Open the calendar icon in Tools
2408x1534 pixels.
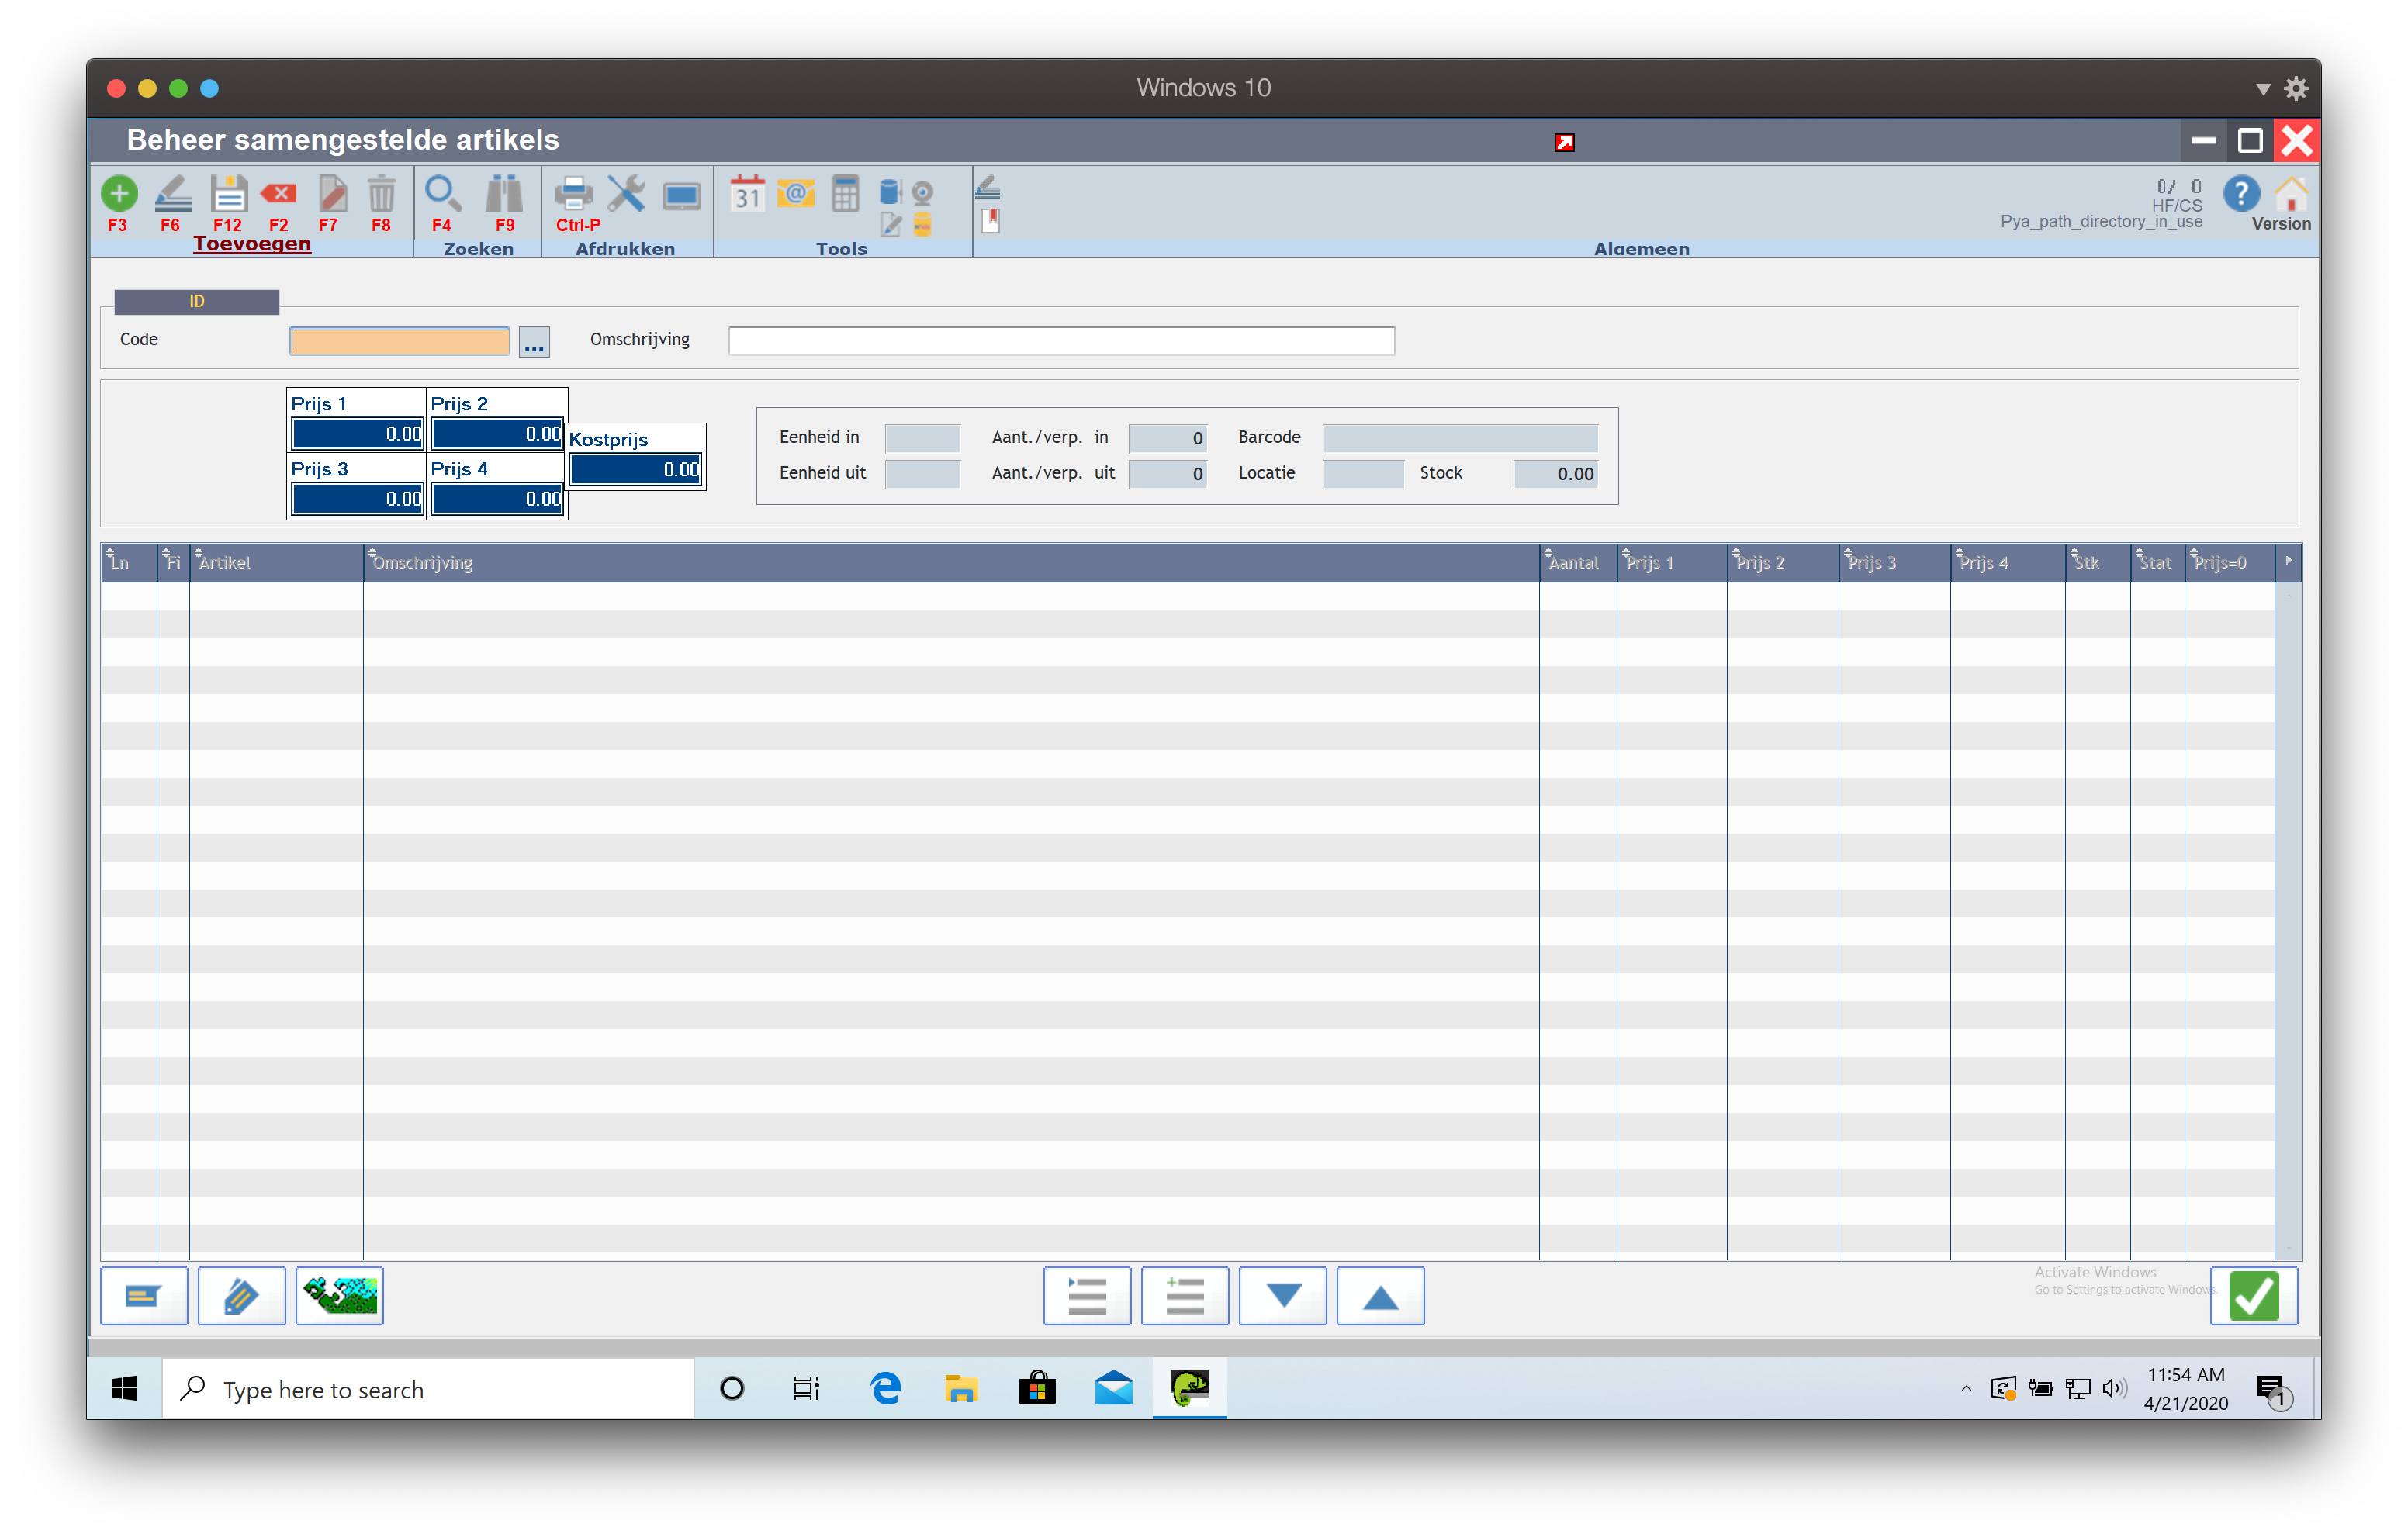click(747, 194)
